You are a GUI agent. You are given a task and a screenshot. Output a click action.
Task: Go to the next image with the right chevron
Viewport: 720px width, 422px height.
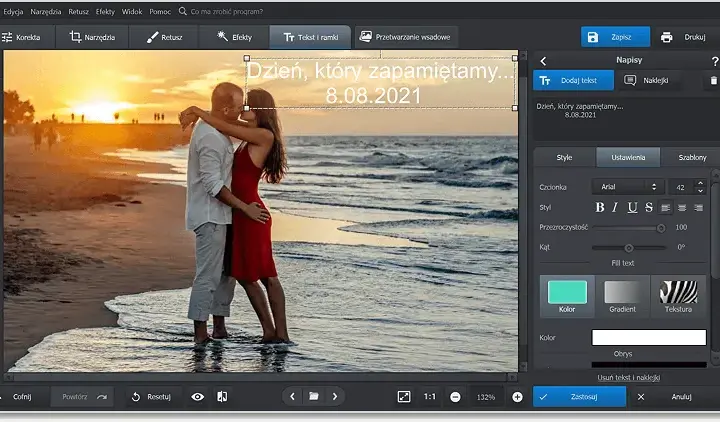pos(335,396)
